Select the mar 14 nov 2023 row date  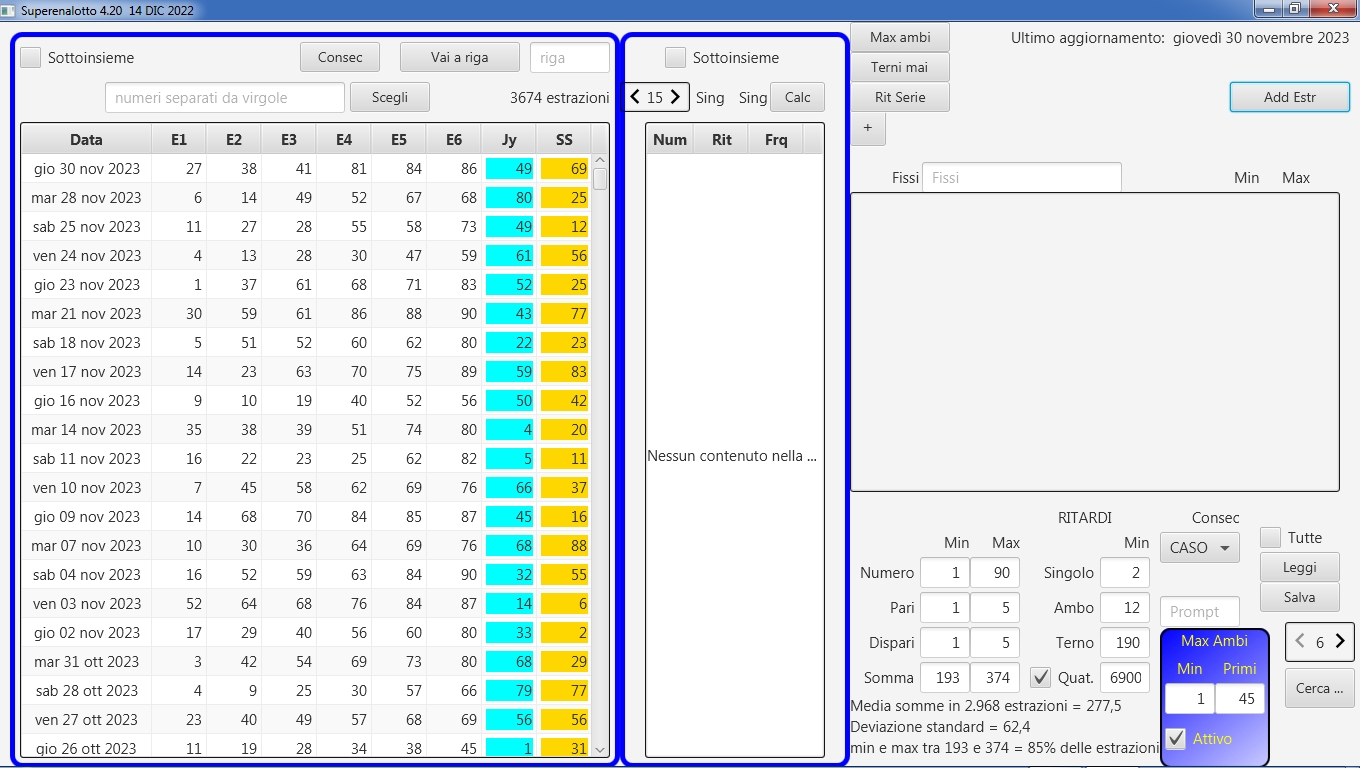[x=86, y=430]
